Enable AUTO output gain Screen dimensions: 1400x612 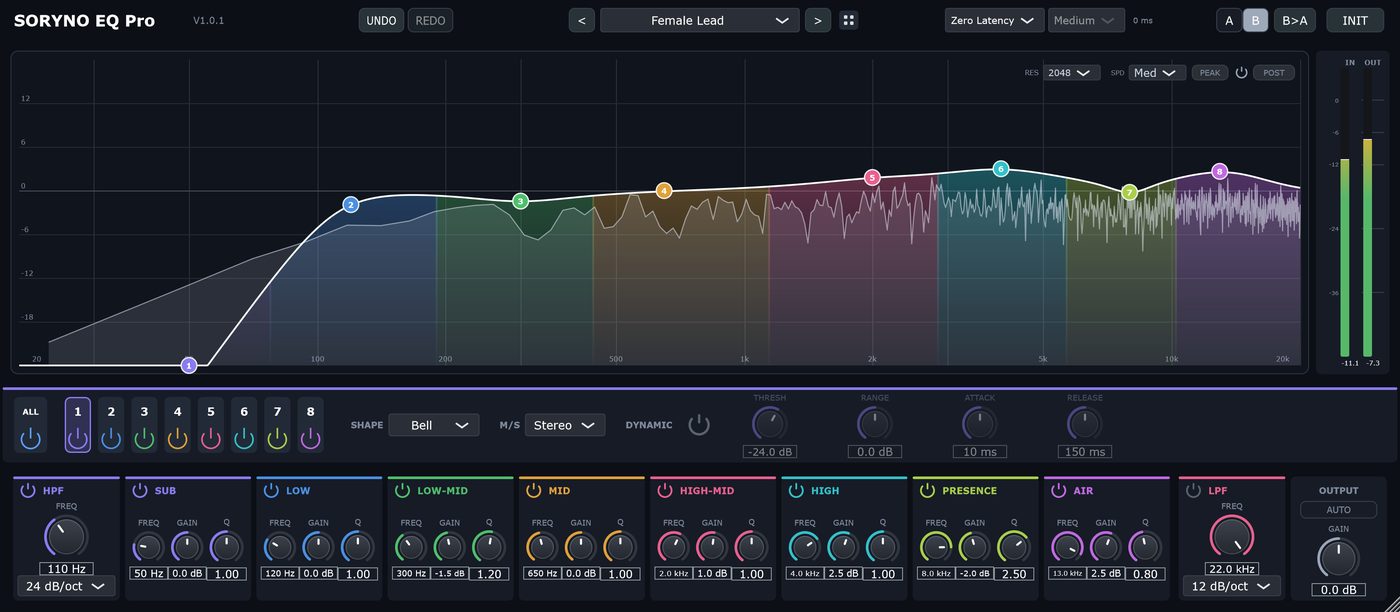1338,510
